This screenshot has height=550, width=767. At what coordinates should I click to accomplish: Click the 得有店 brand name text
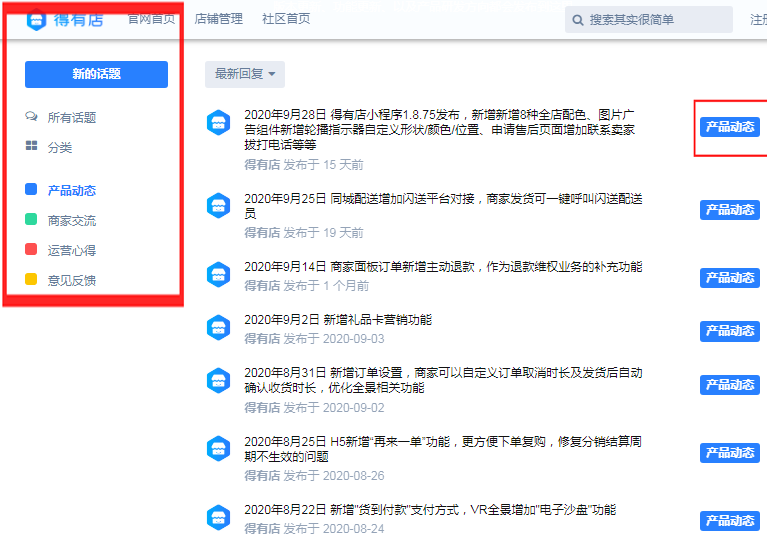click(x=78, y=20)
